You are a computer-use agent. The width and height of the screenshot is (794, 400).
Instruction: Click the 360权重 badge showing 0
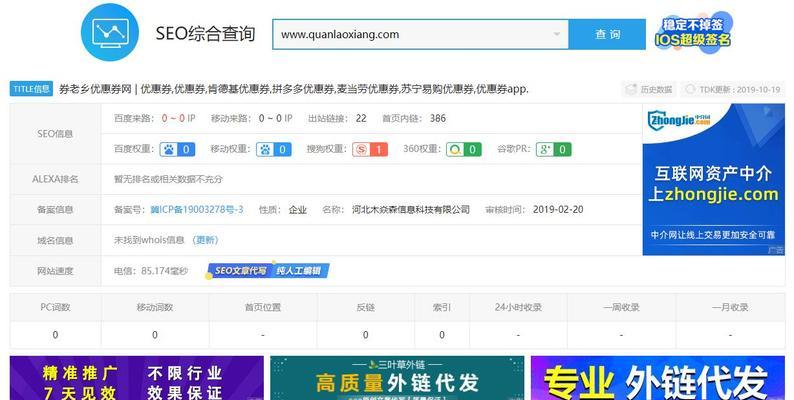464,149
